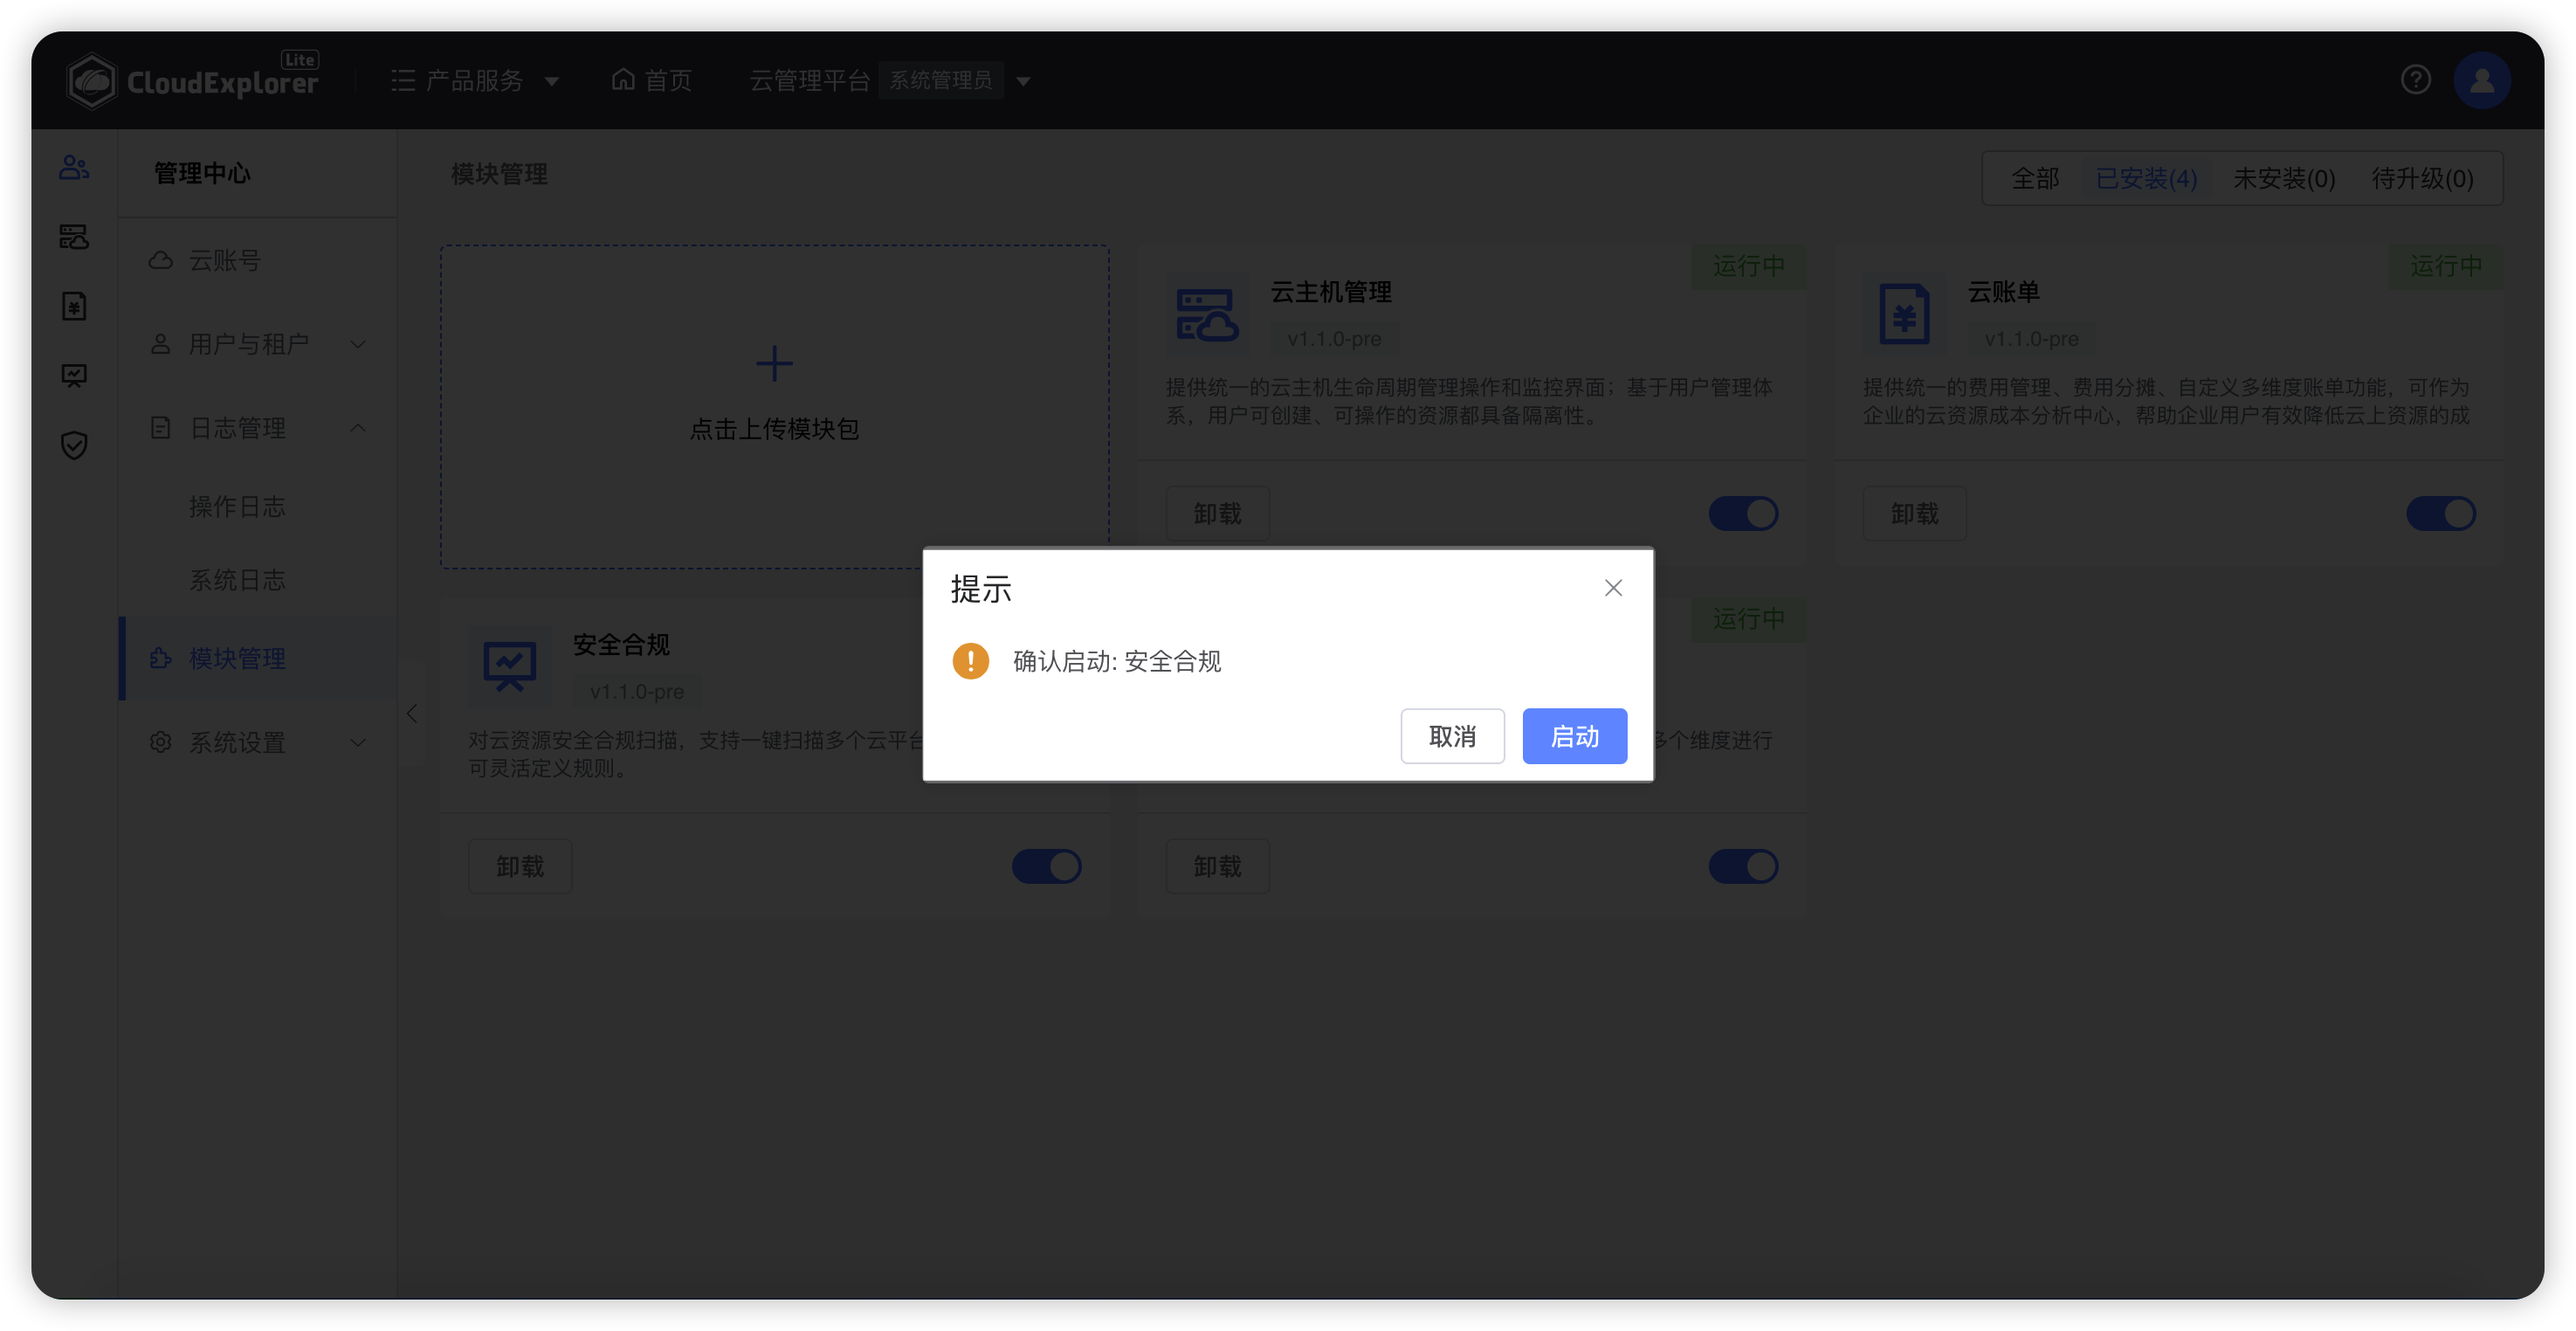Click the list icon beside 产品服务
This screenshot has width=2576, height=1331.
point(403,80)
